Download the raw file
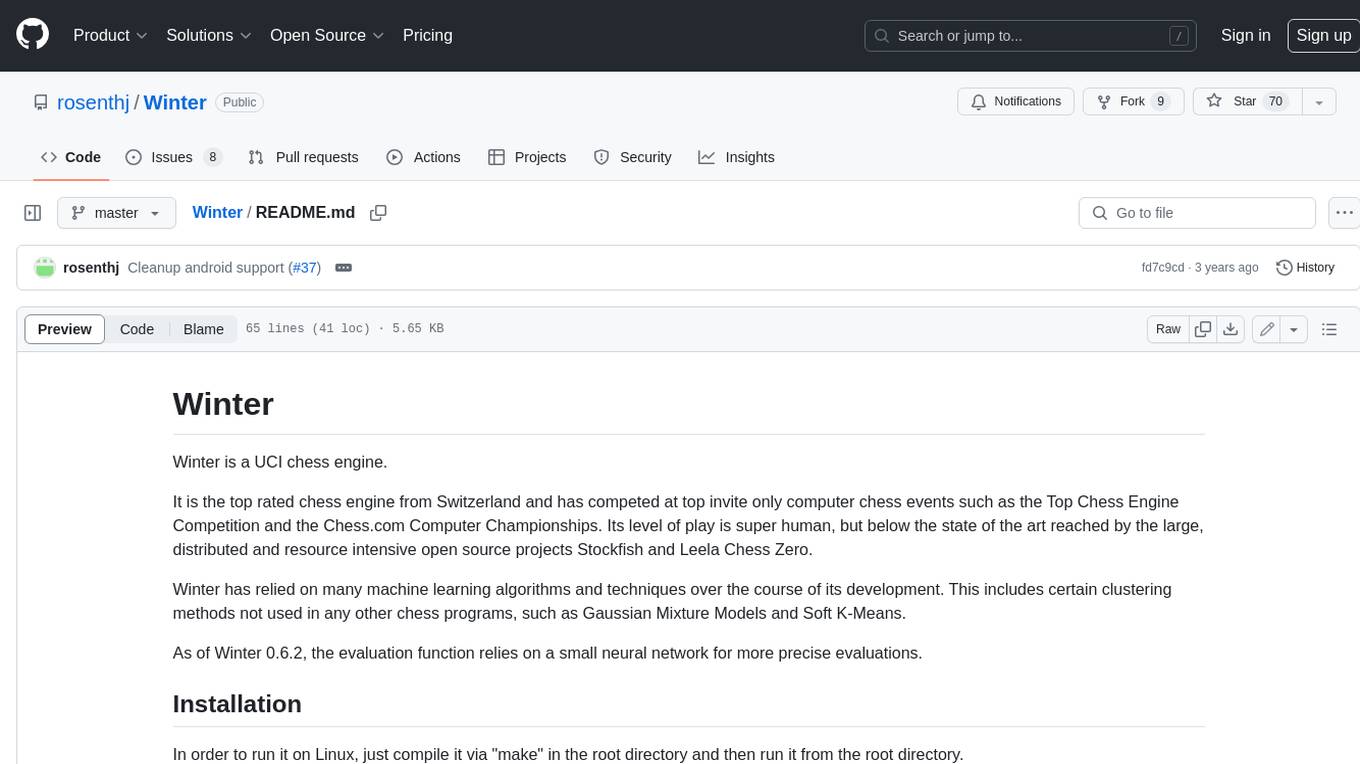The height and width of the screenshot is (764, 1360). coord(1231,329)
